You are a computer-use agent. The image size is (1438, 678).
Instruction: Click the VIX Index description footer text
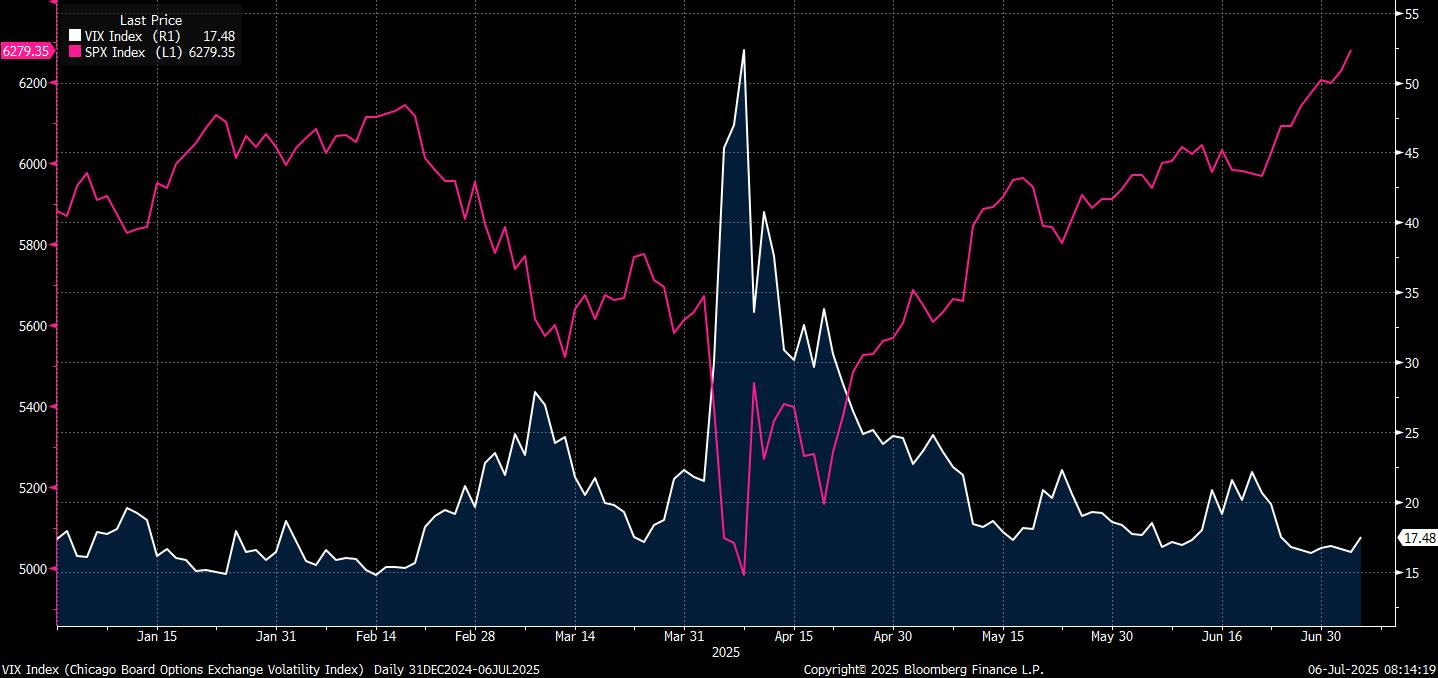tap(271, 669)
